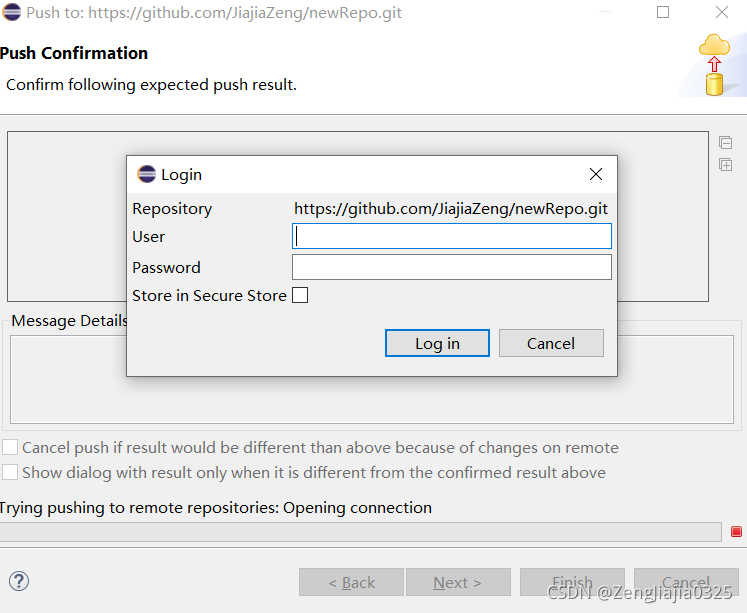Viewport: 747px width, 613px height.
Task: Click the User label
Action: 149,237
